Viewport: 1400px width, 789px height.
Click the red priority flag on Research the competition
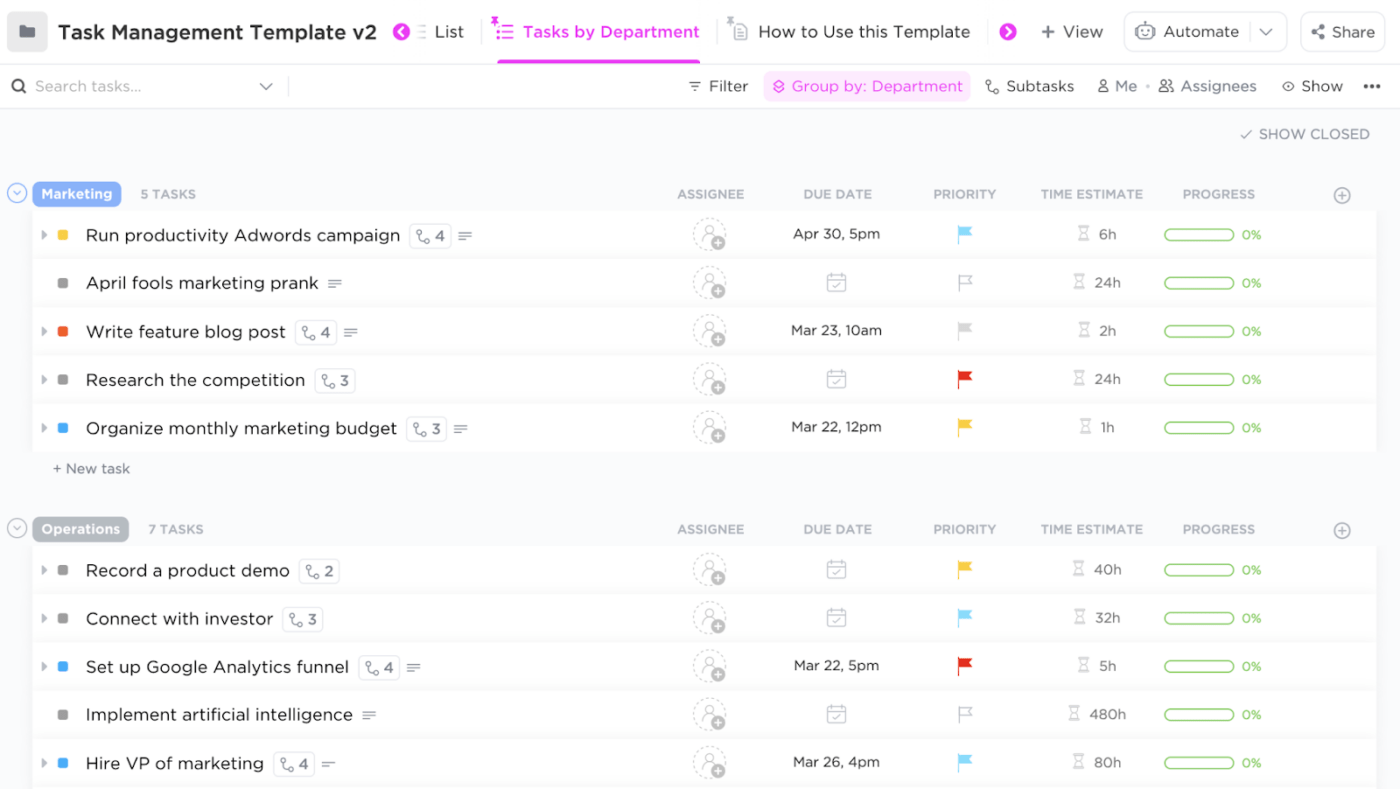click(x=965, y=379)
